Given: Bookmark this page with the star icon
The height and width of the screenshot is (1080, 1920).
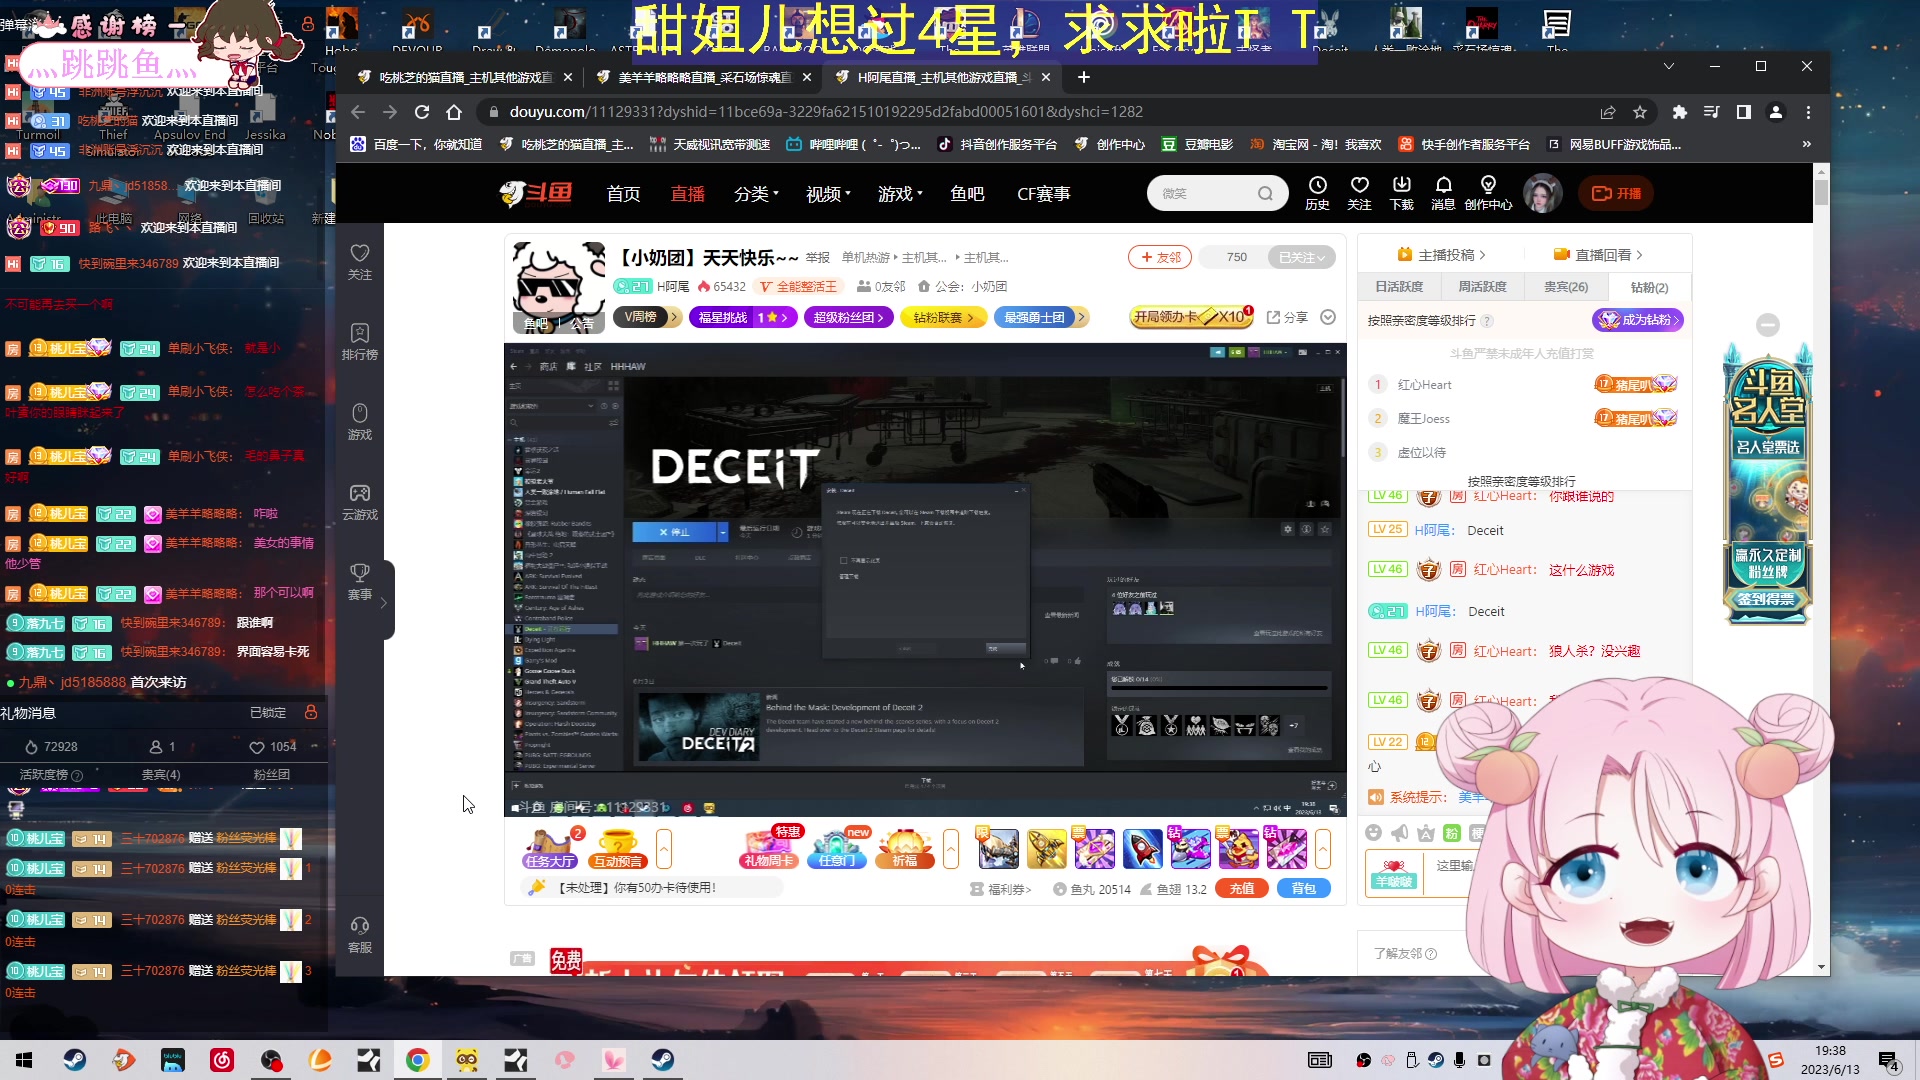Looking at the screenshot, I should click(x=1640, y=112).
